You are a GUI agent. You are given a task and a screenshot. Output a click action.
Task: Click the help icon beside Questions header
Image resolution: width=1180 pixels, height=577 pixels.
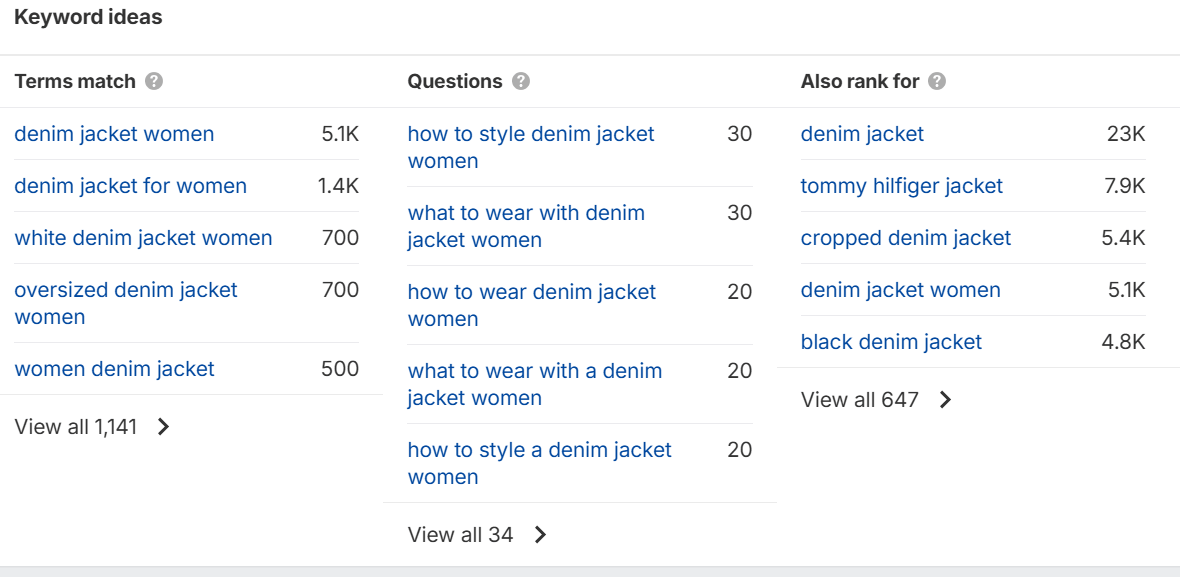point(520,81)
